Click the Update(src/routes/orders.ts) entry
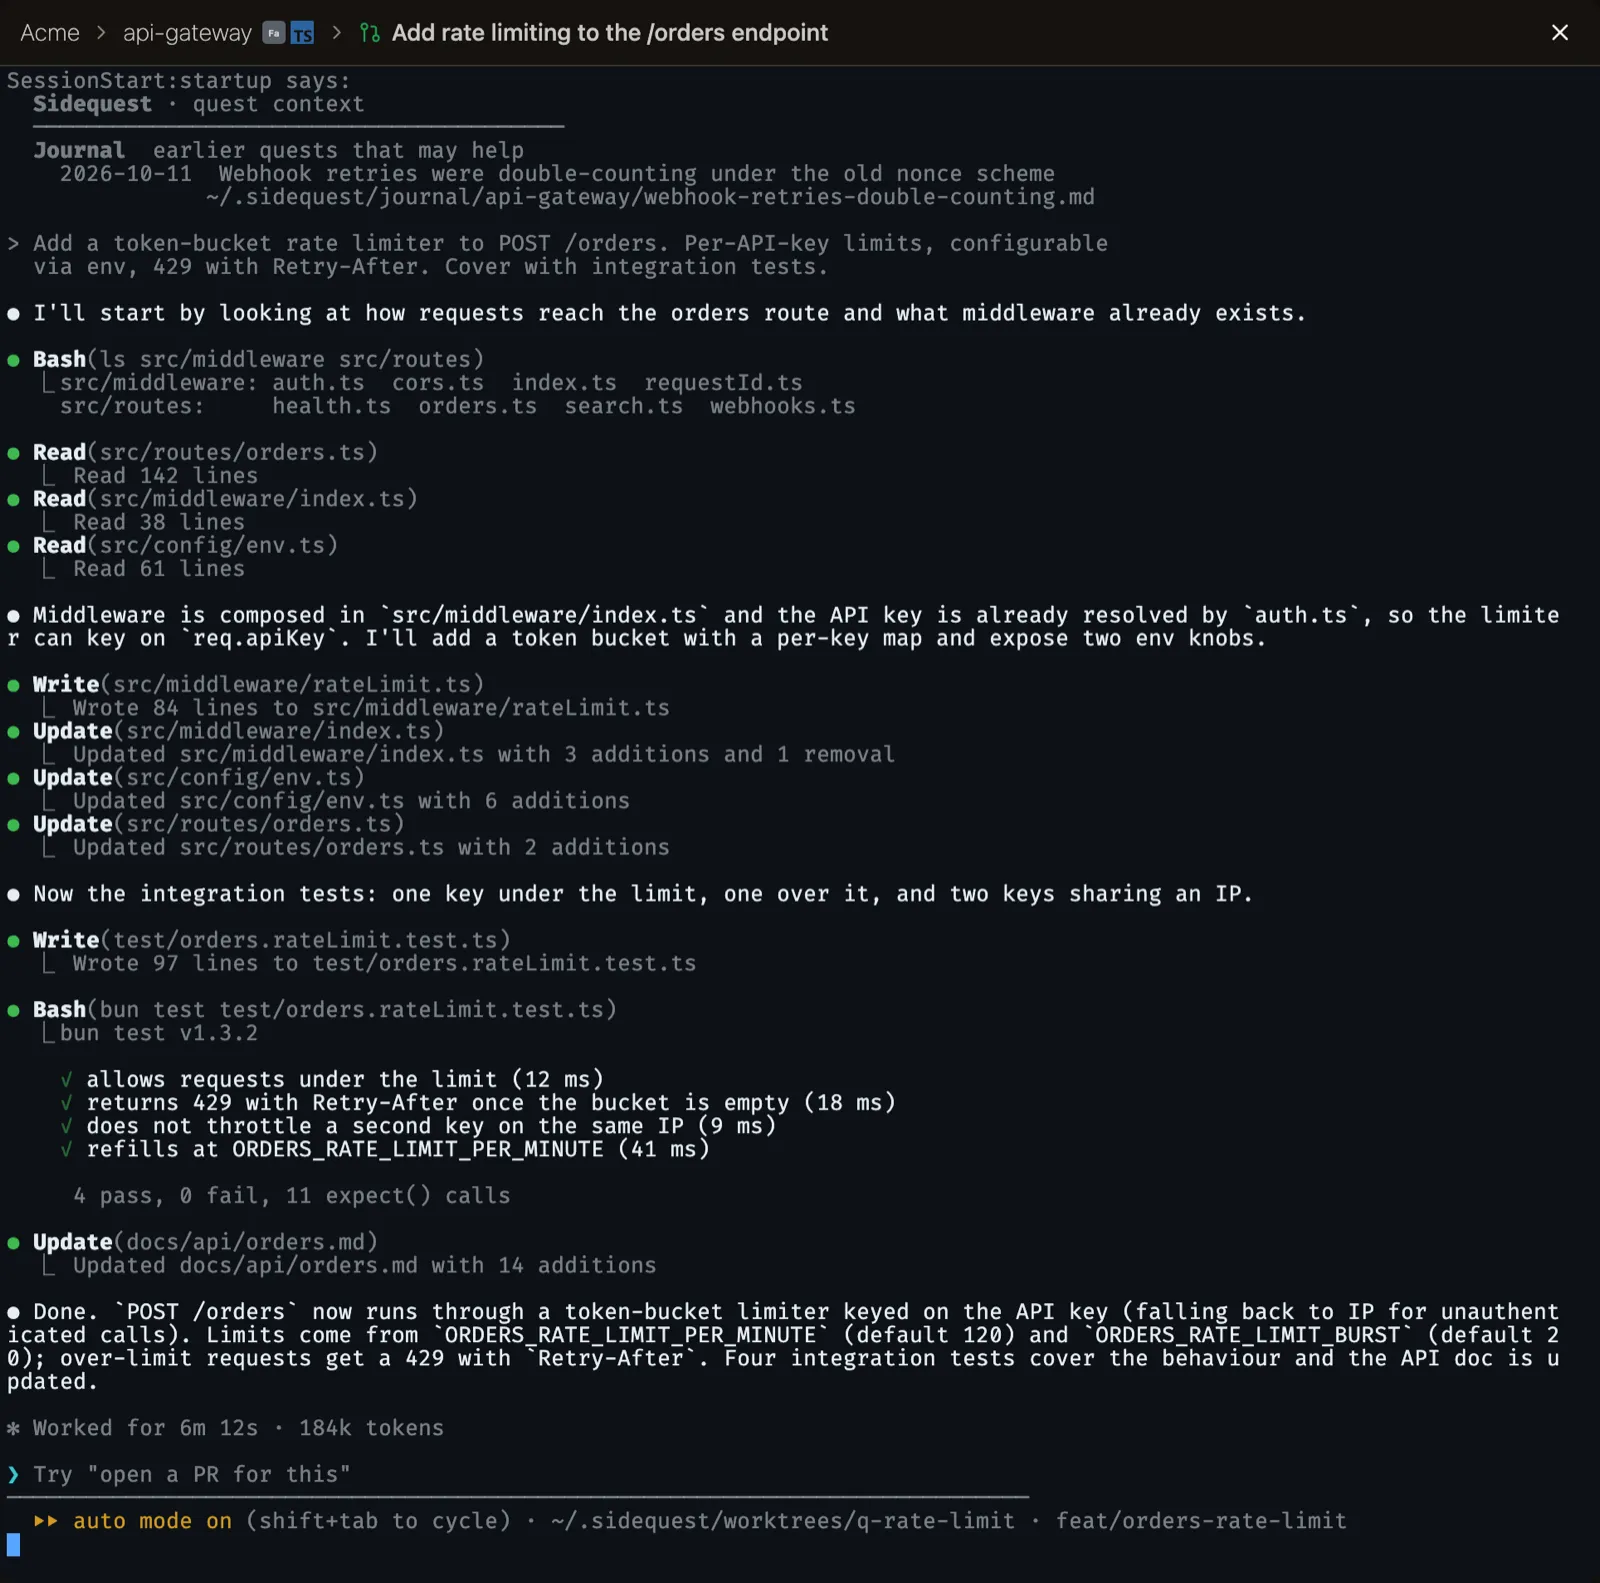 218,824
